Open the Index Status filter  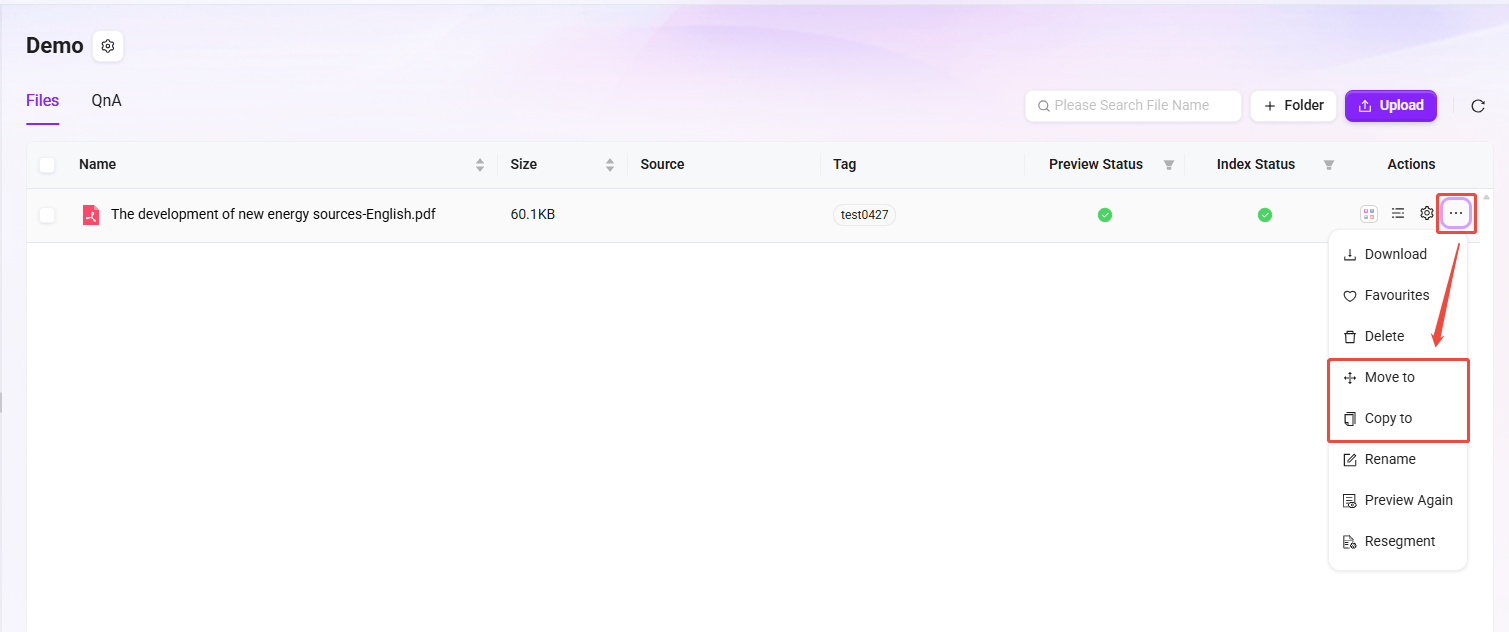[x=1329, y=165]
